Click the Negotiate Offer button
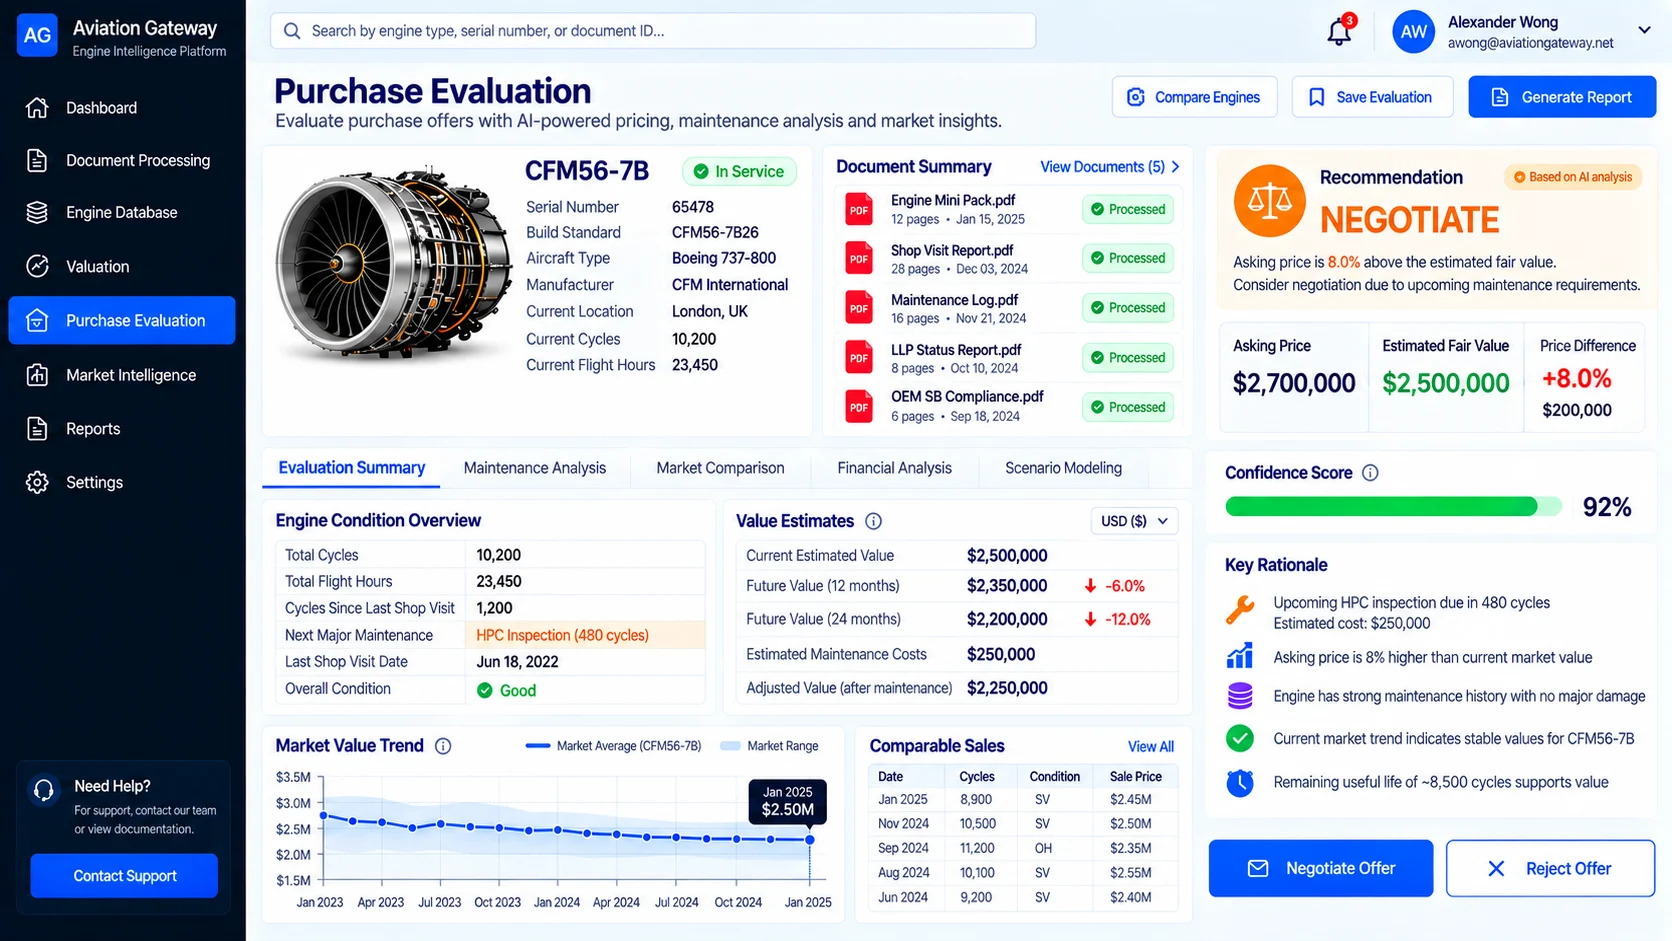The image size is (1672, 941). coord(1321,868)
